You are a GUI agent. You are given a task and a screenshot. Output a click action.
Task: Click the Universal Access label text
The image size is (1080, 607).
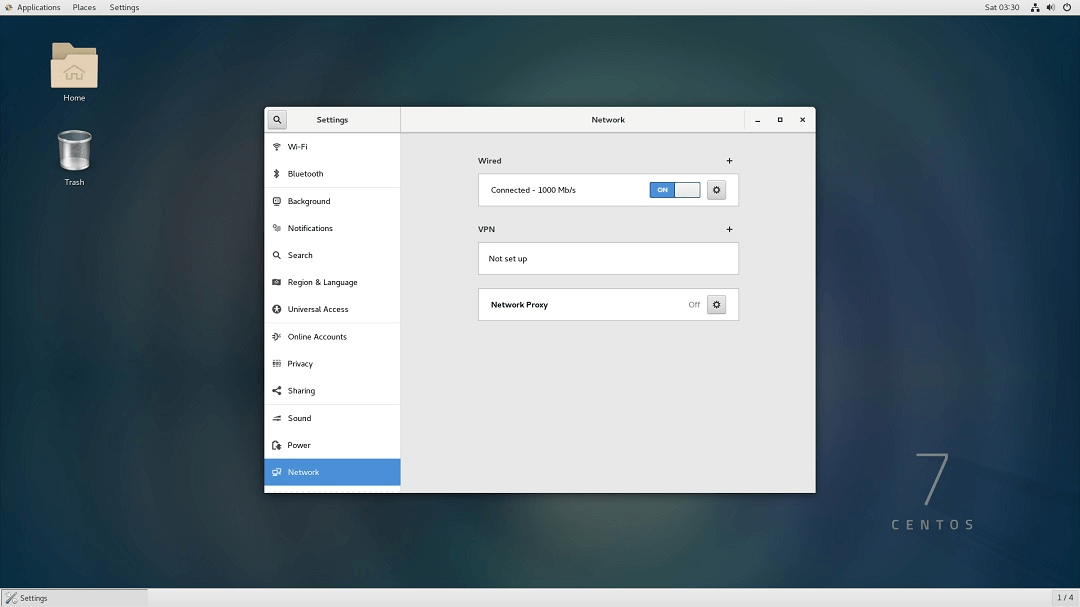click(x=318, y=309)
